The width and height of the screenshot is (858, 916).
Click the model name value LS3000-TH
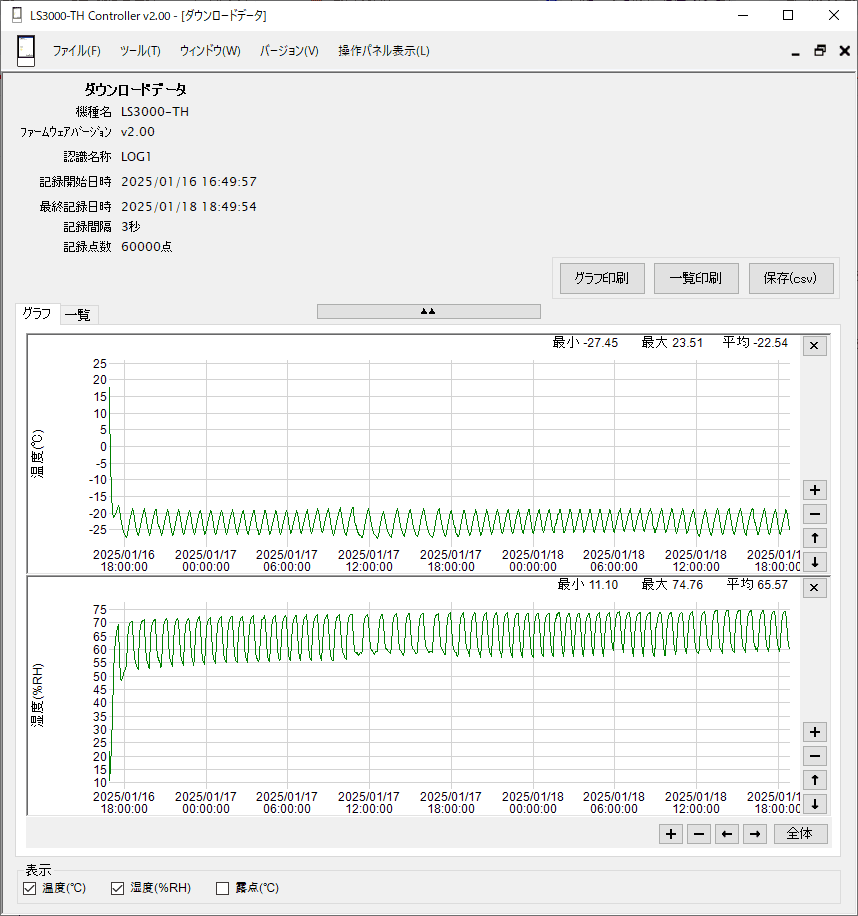155,112
